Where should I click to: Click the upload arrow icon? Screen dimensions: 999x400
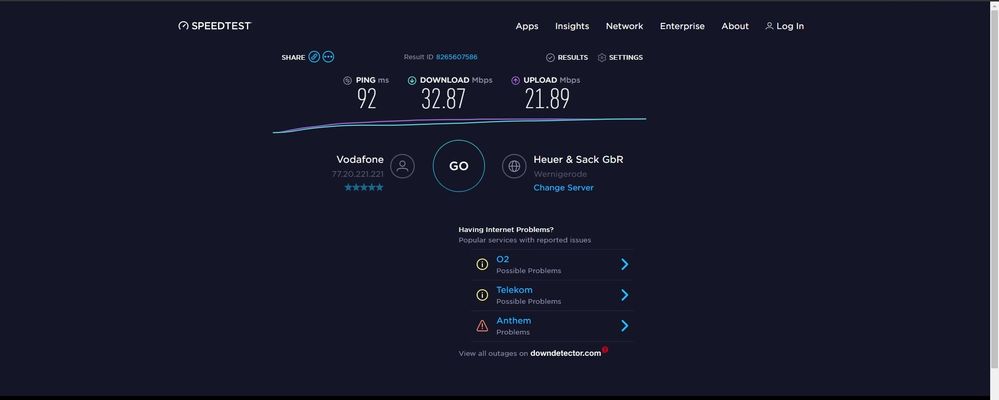click(515, 80)
